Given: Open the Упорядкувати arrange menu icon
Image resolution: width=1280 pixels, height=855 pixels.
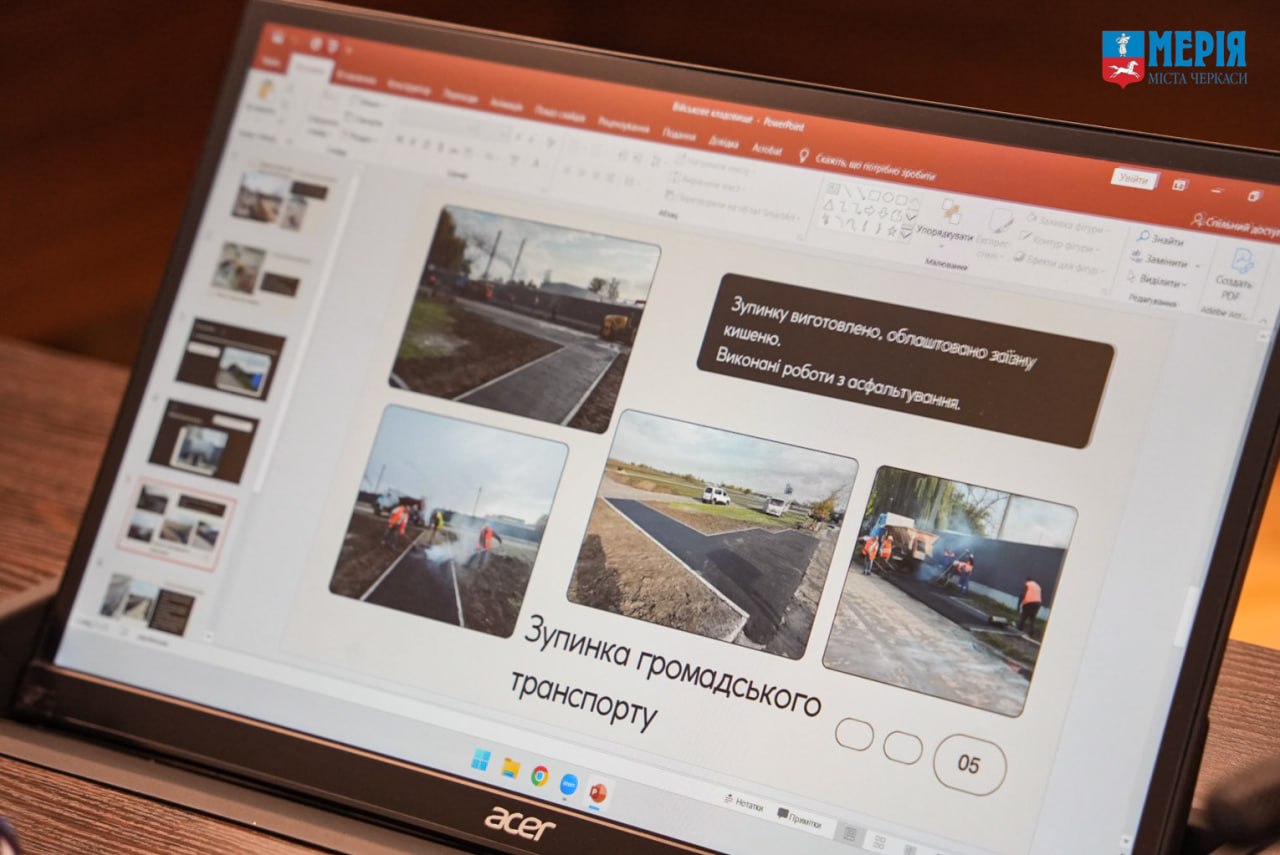Looking at the screenshot, I should 951,212.
